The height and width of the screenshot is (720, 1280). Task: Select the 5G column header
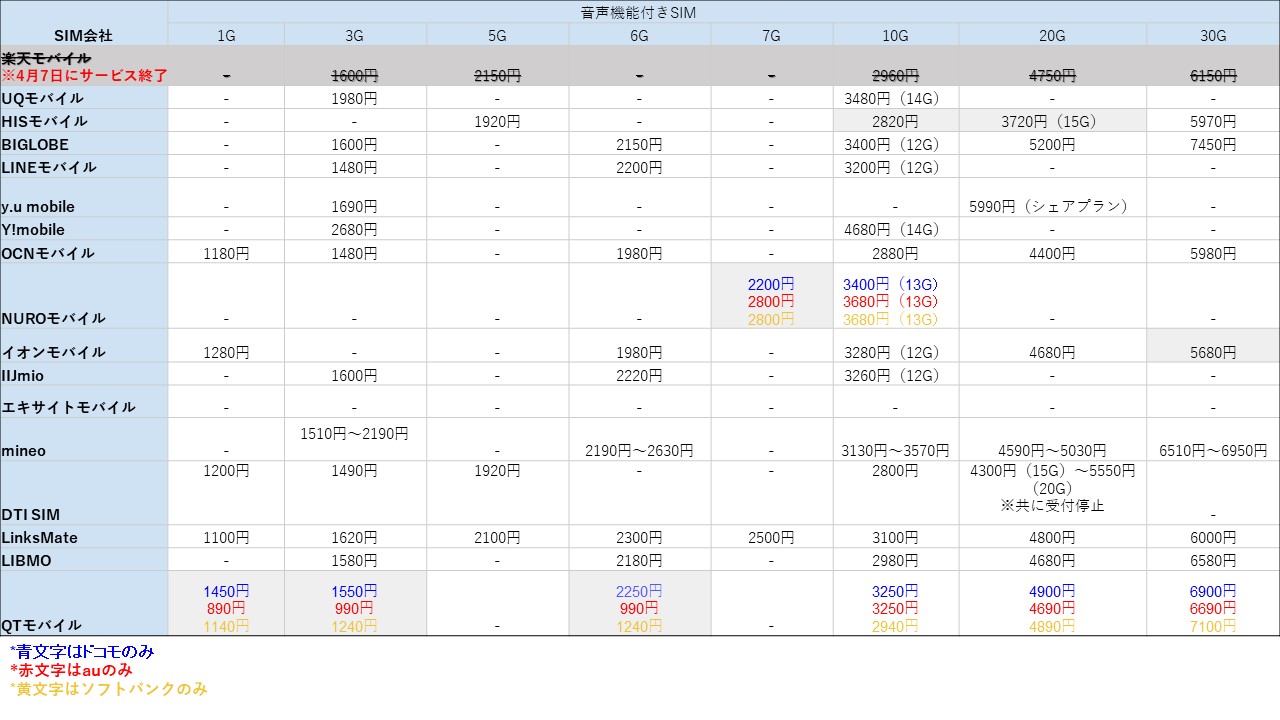[x=497, y=35]
